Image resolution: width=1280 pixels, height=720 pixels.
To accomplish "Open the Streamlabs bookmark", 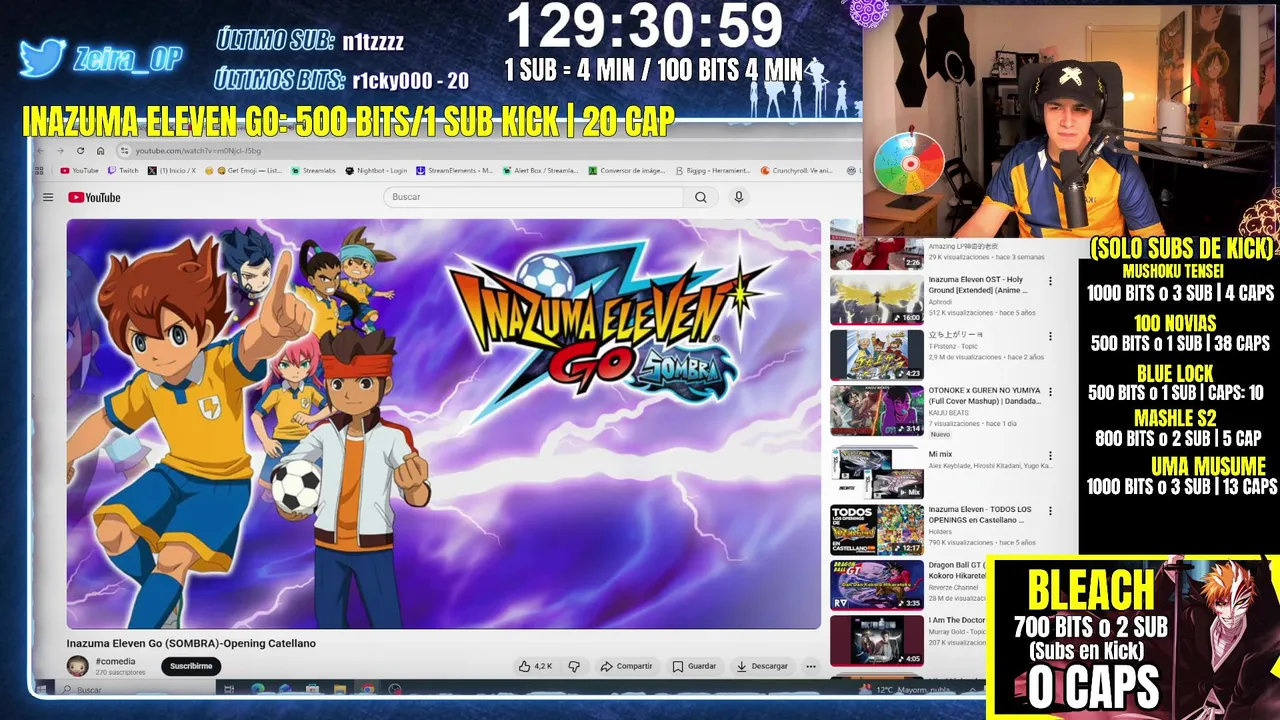I will pos(313,171).
